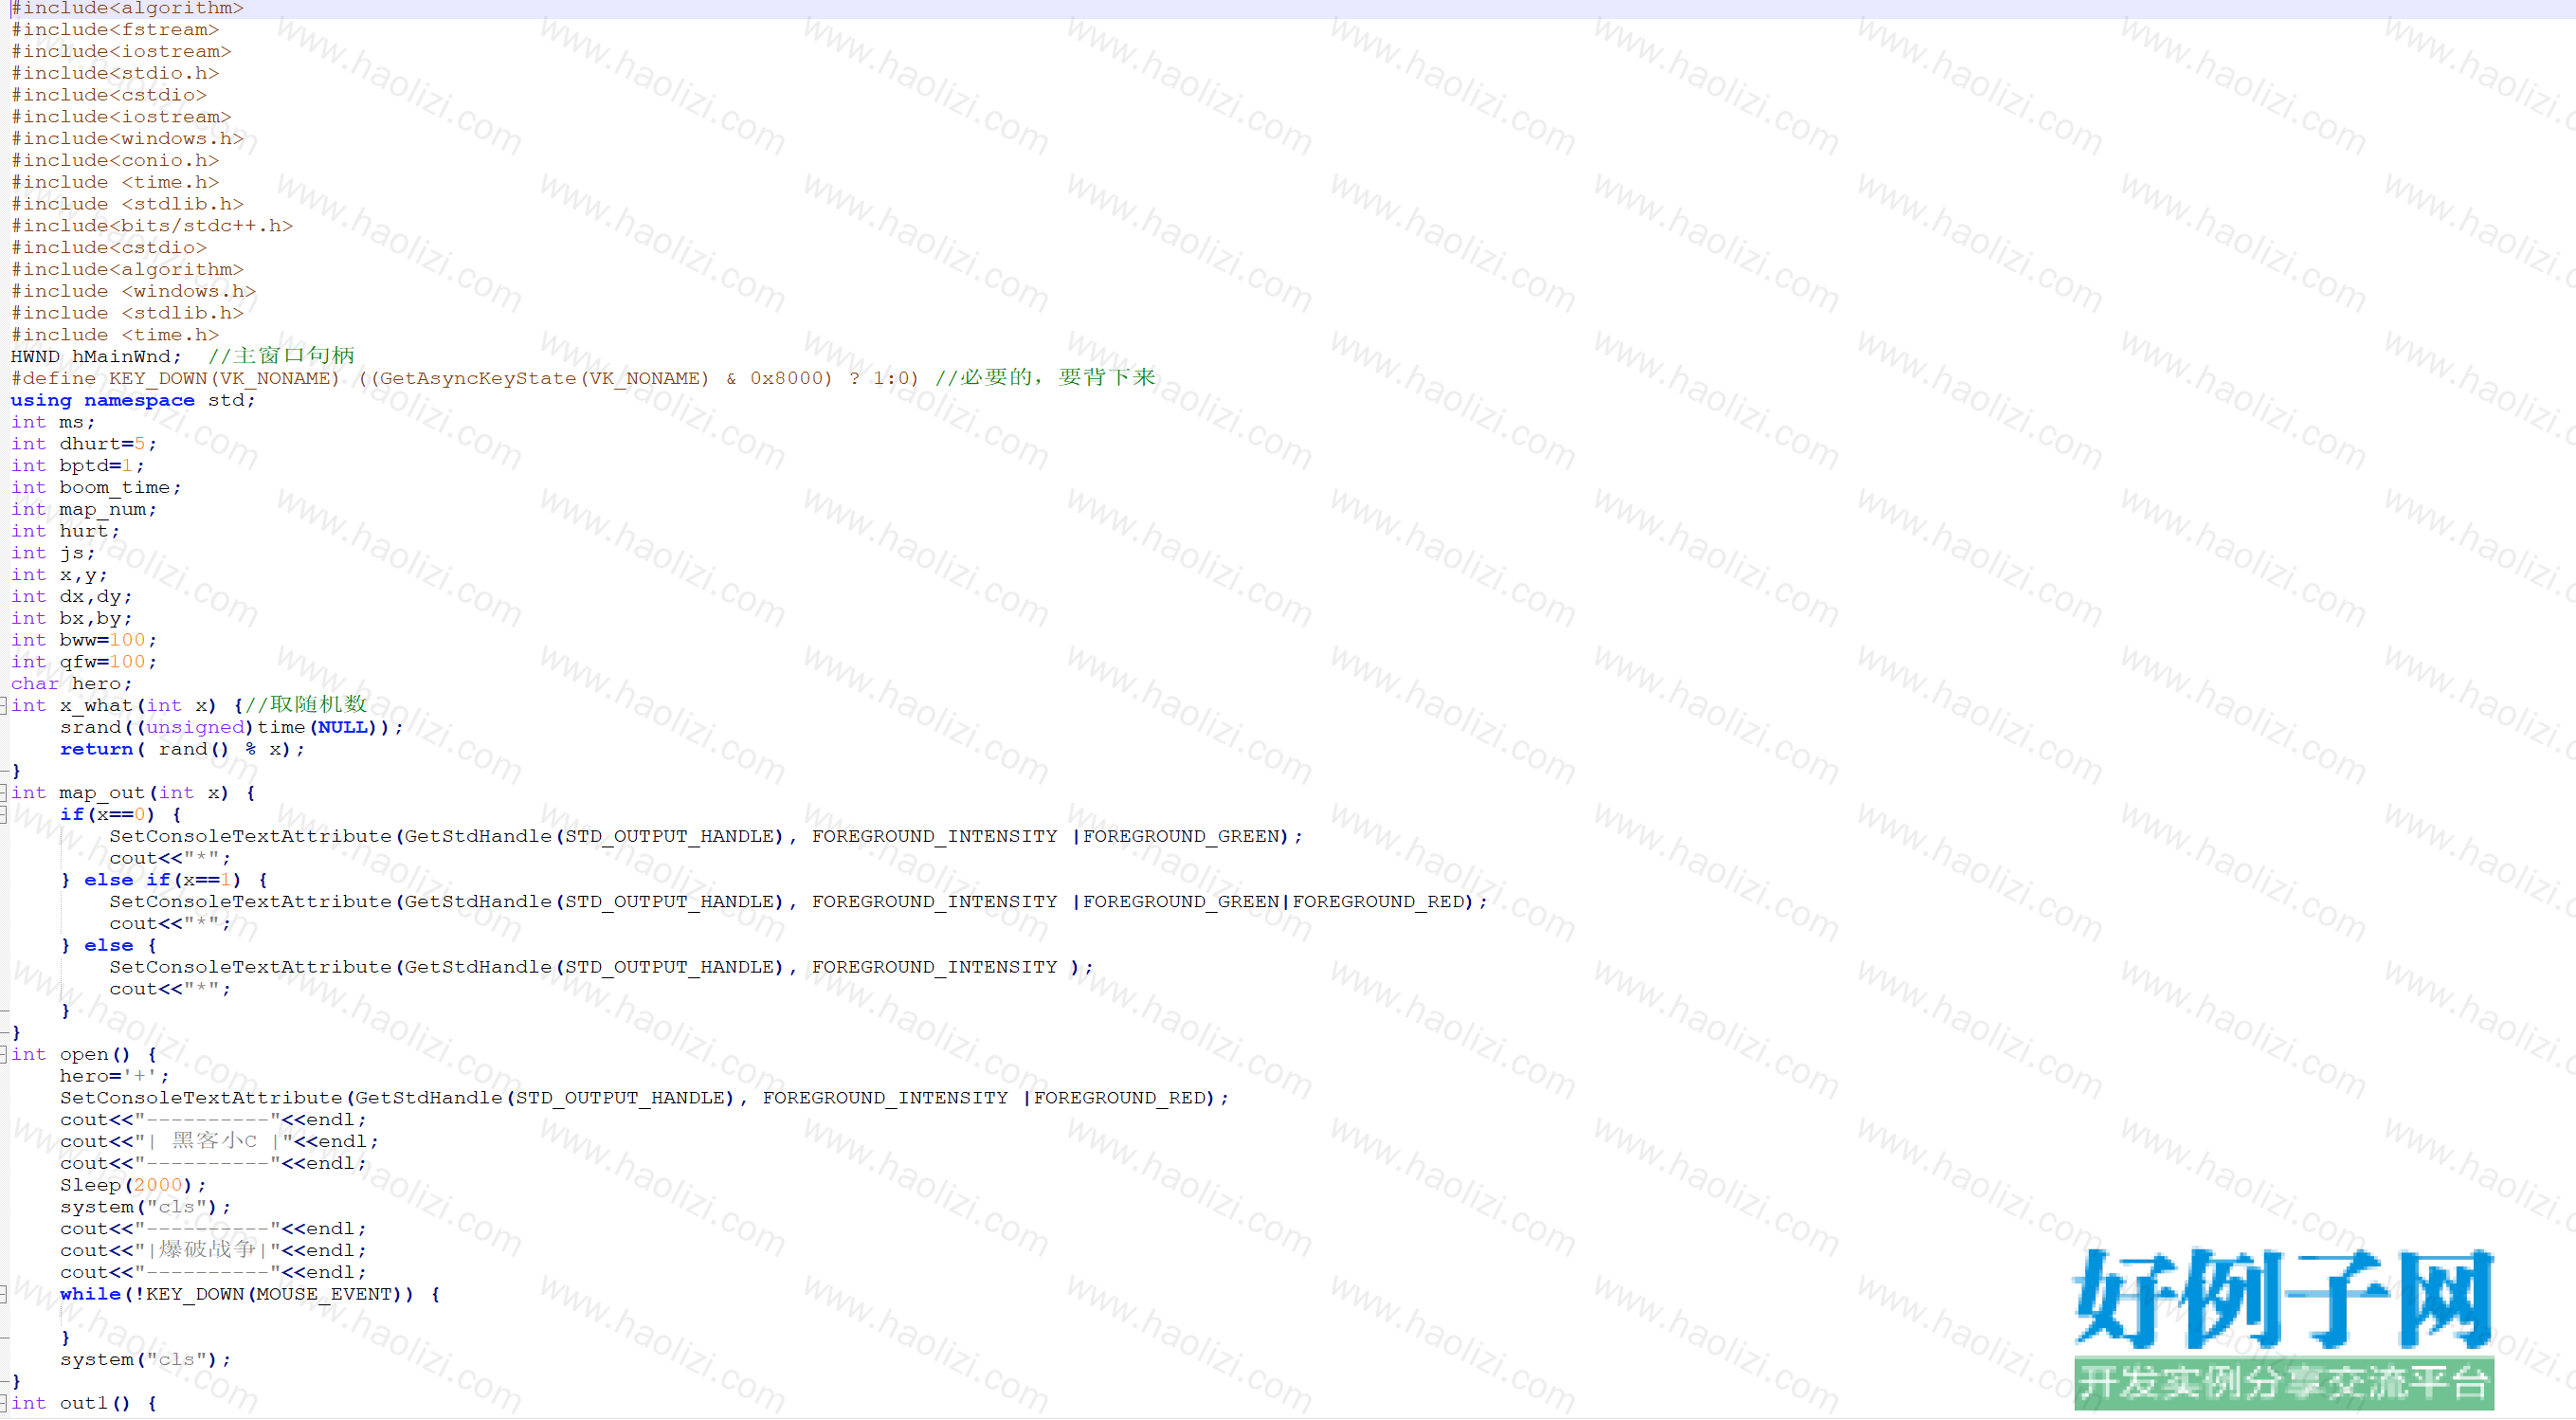Click the 'int ms;' declaration

coord(53,422)
